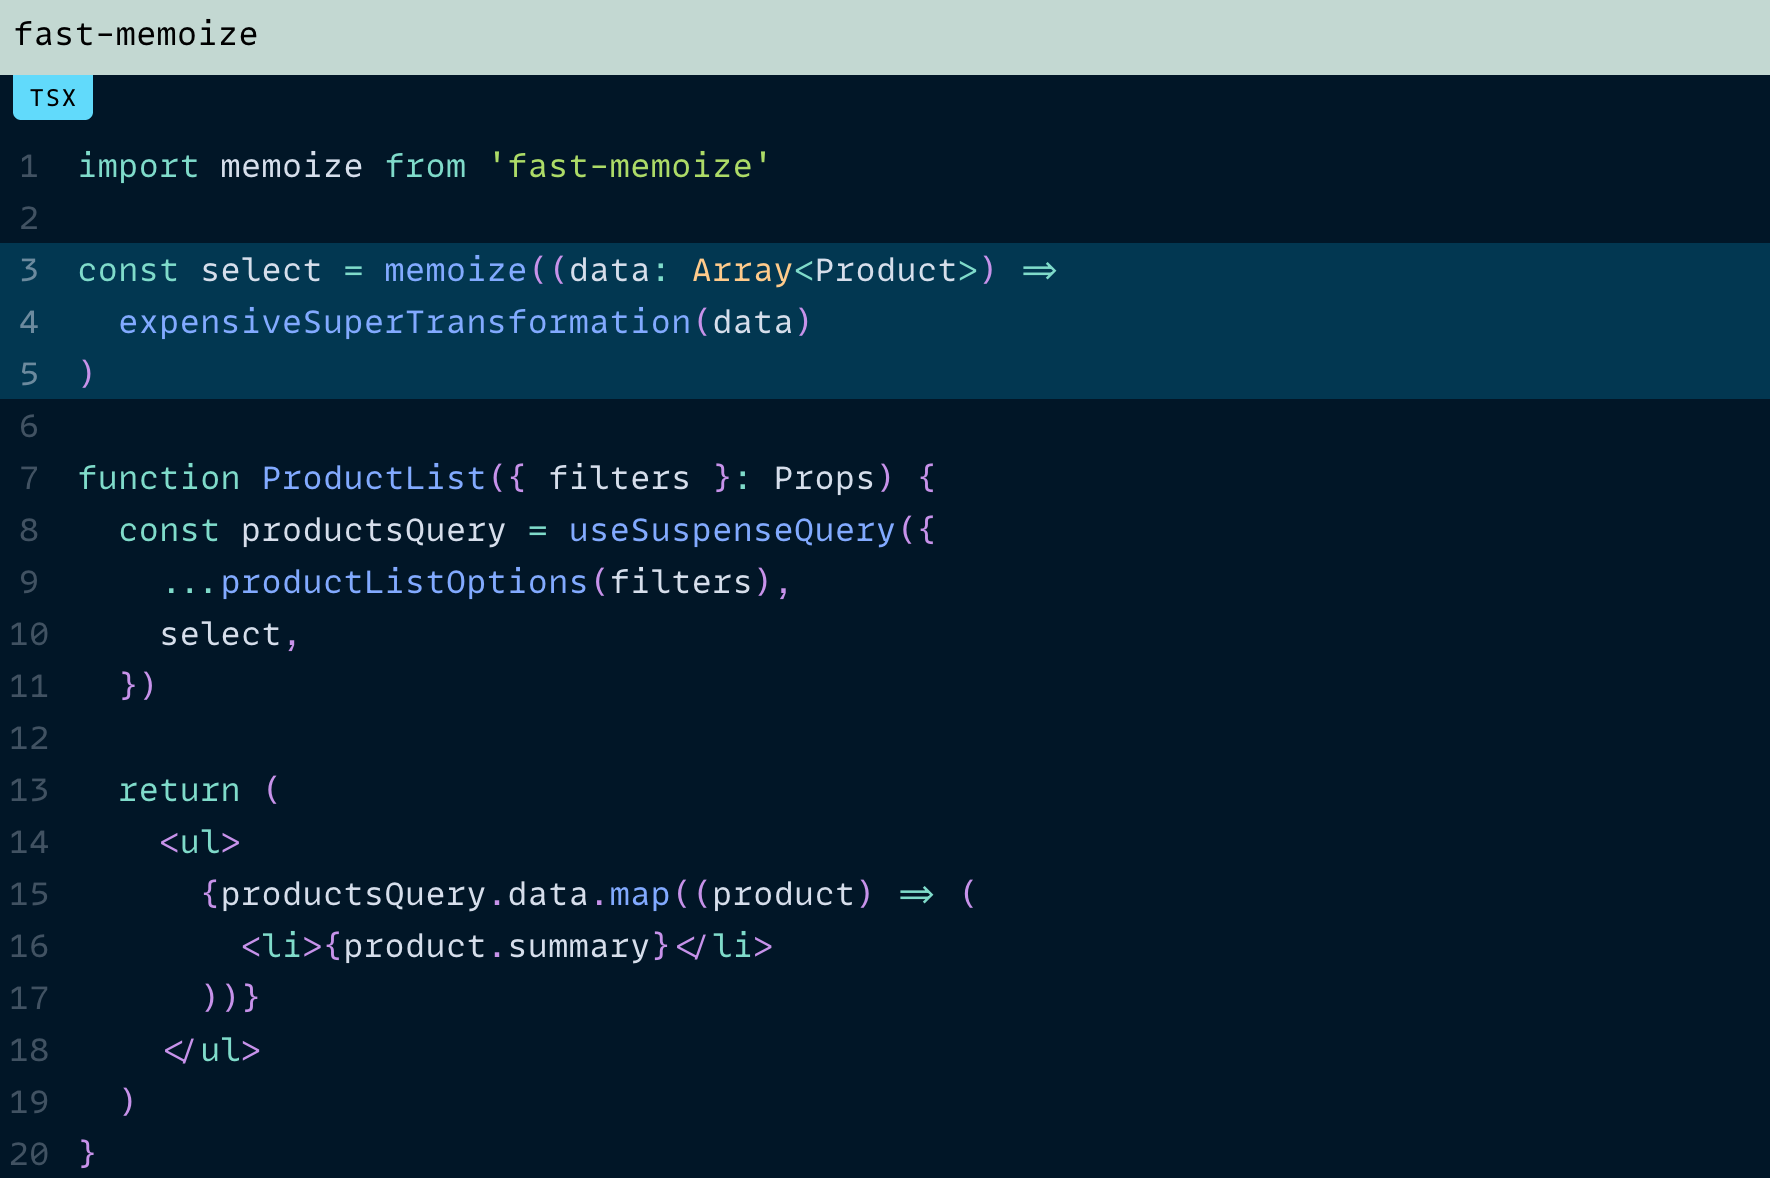Image resolution: width=1770 pixels, height=1178 pixels.
Task: Click closing brace on line 20
Action: pos(87,1153)
